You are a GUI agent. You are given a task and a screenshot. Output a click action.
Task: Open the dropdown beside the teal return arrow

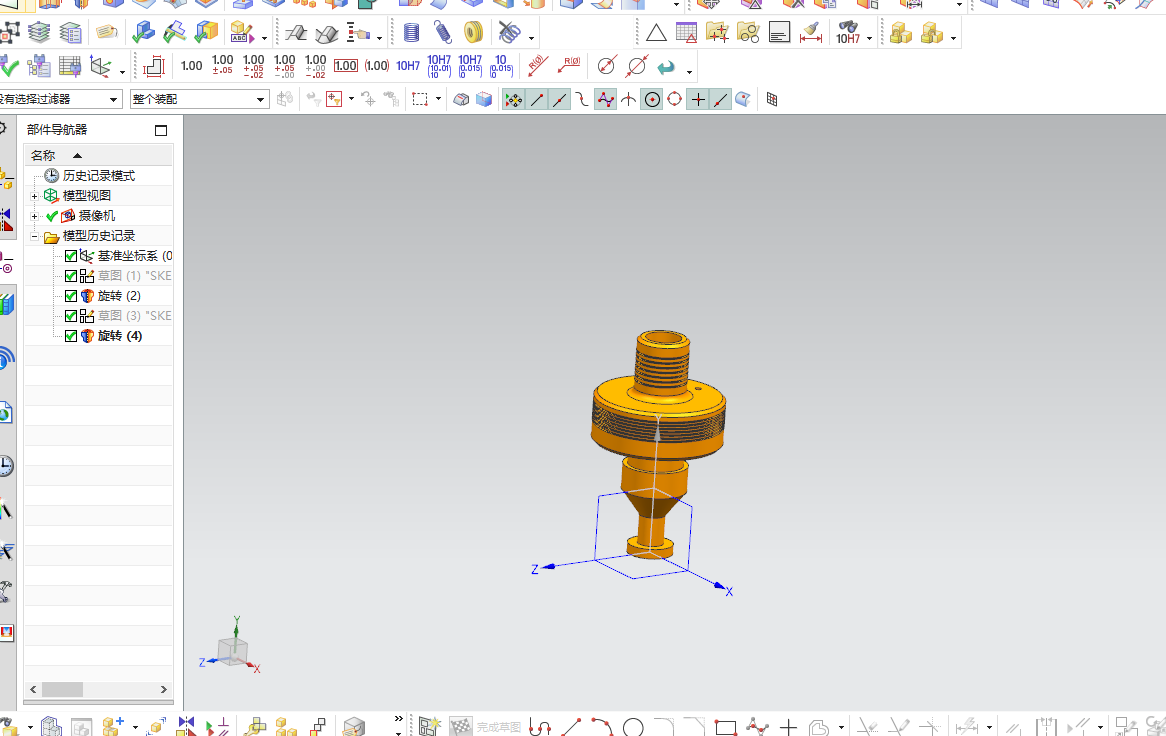[x=689, y=72]
